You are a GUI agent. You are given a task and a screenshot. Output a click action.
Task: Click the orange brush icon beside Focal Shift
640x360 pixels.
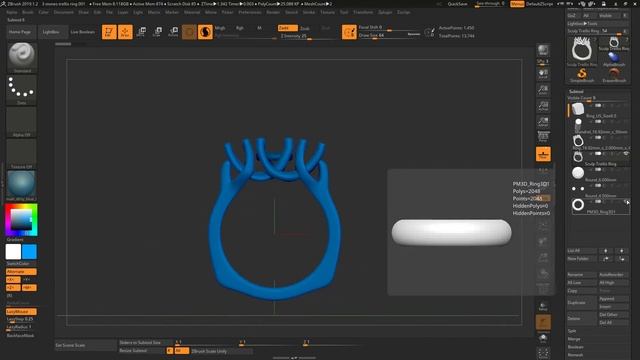tap(349, 32)
